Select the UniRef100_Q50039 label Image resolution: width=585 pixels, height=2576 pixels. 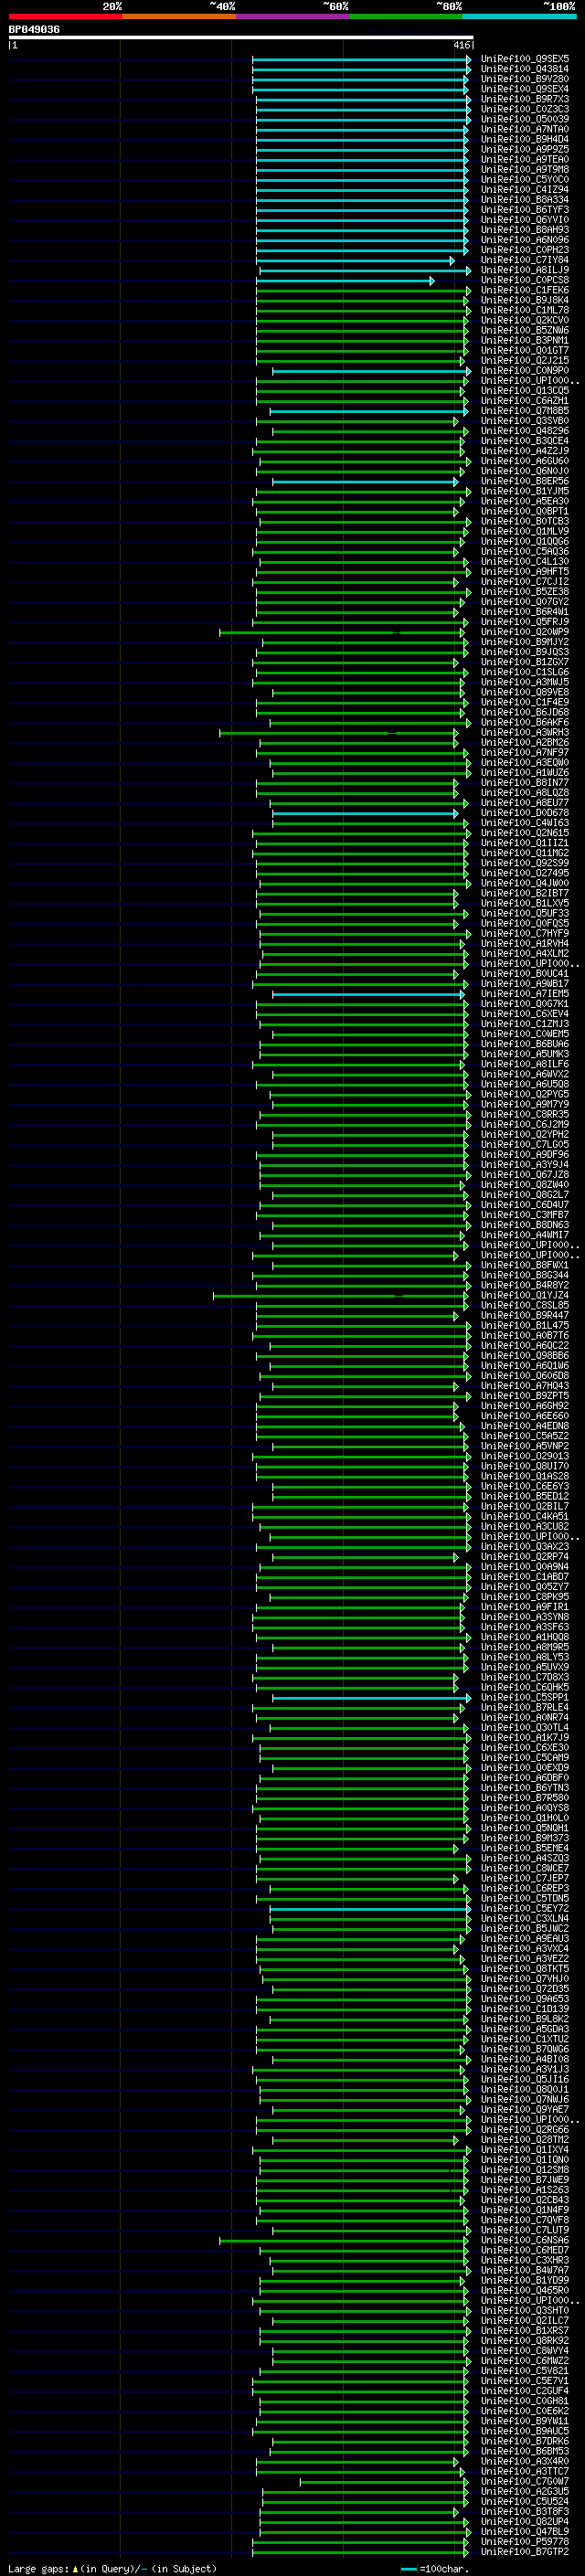tap(525, 119)
